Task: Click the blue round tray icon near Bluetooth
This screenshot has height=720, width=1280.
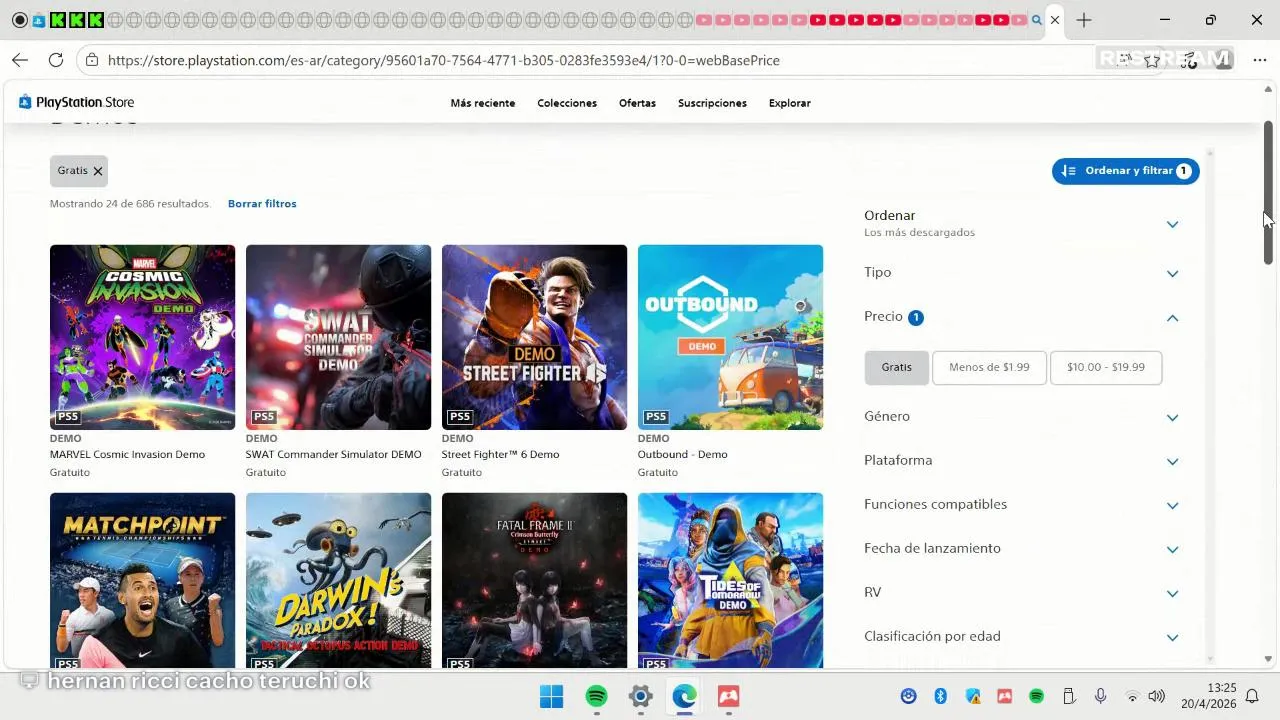Action: (x=908, y=696)
